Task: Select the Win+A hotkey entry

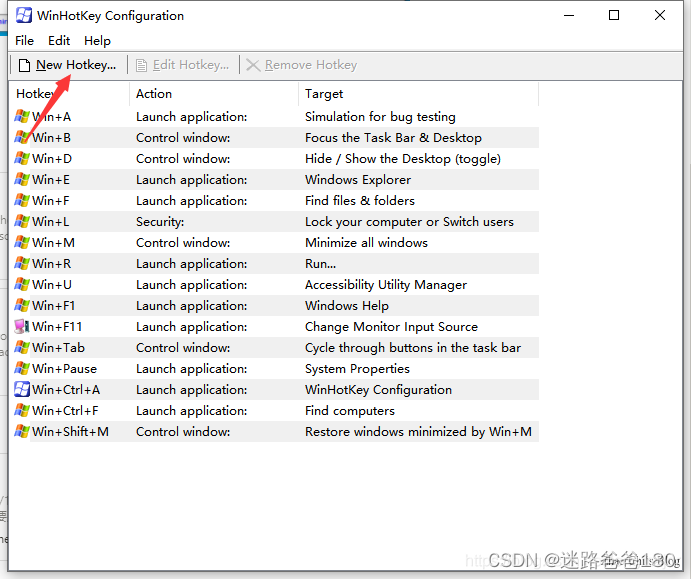Action: (x=51, y=117)
